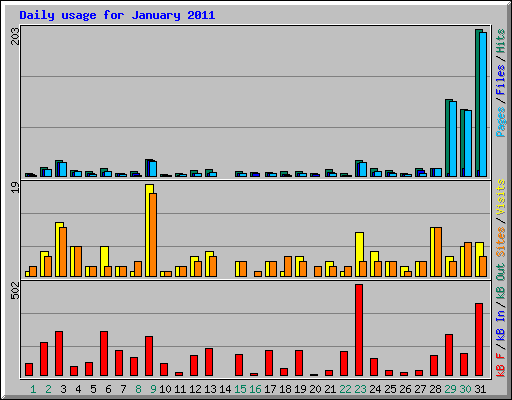Select day 9 on the x-axis
The width and height of the screenshot is (512, 400).
tap(153, 389)
